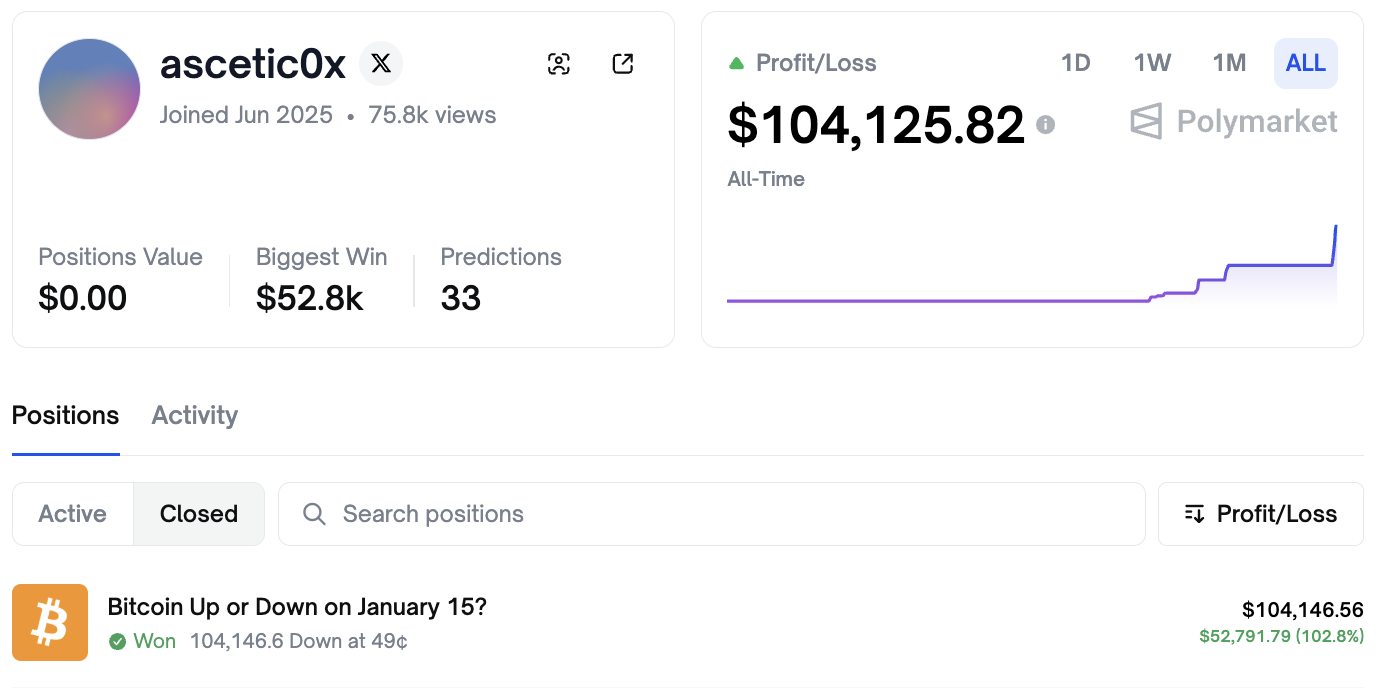Click the Bitcoin market icon
Image resolution: width=1384 pixels, height=692 pixels.
pyautogui.click(x=50, y=623)
